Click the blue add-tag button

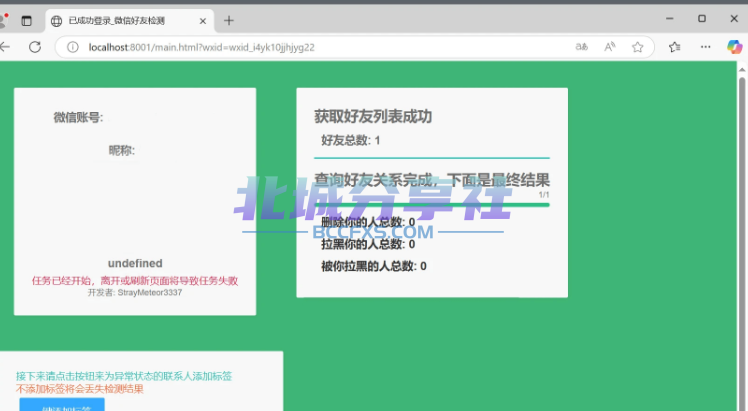(62, 405)
